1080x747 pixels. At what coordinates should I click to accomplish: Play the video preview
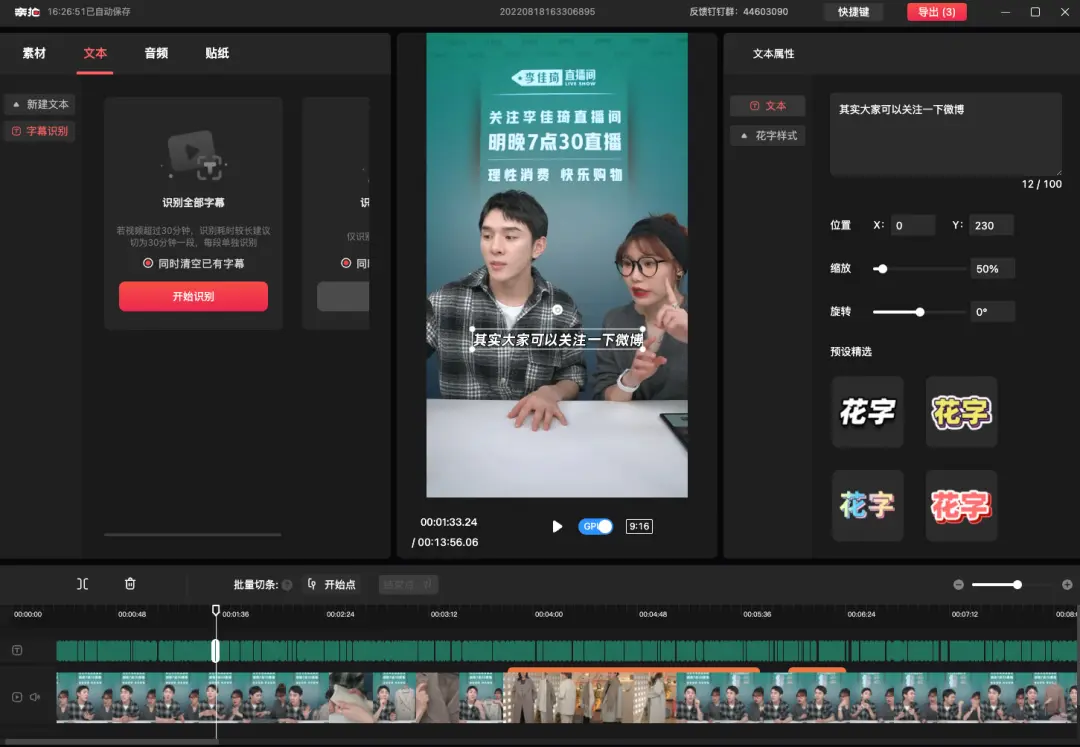click(x=557, y=526)
